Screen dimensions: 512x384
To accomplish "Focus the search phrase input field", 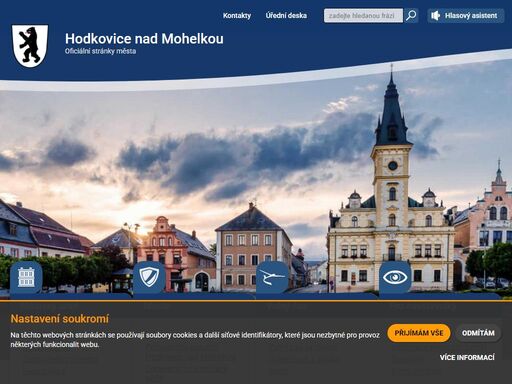I will tap(363, 16).
